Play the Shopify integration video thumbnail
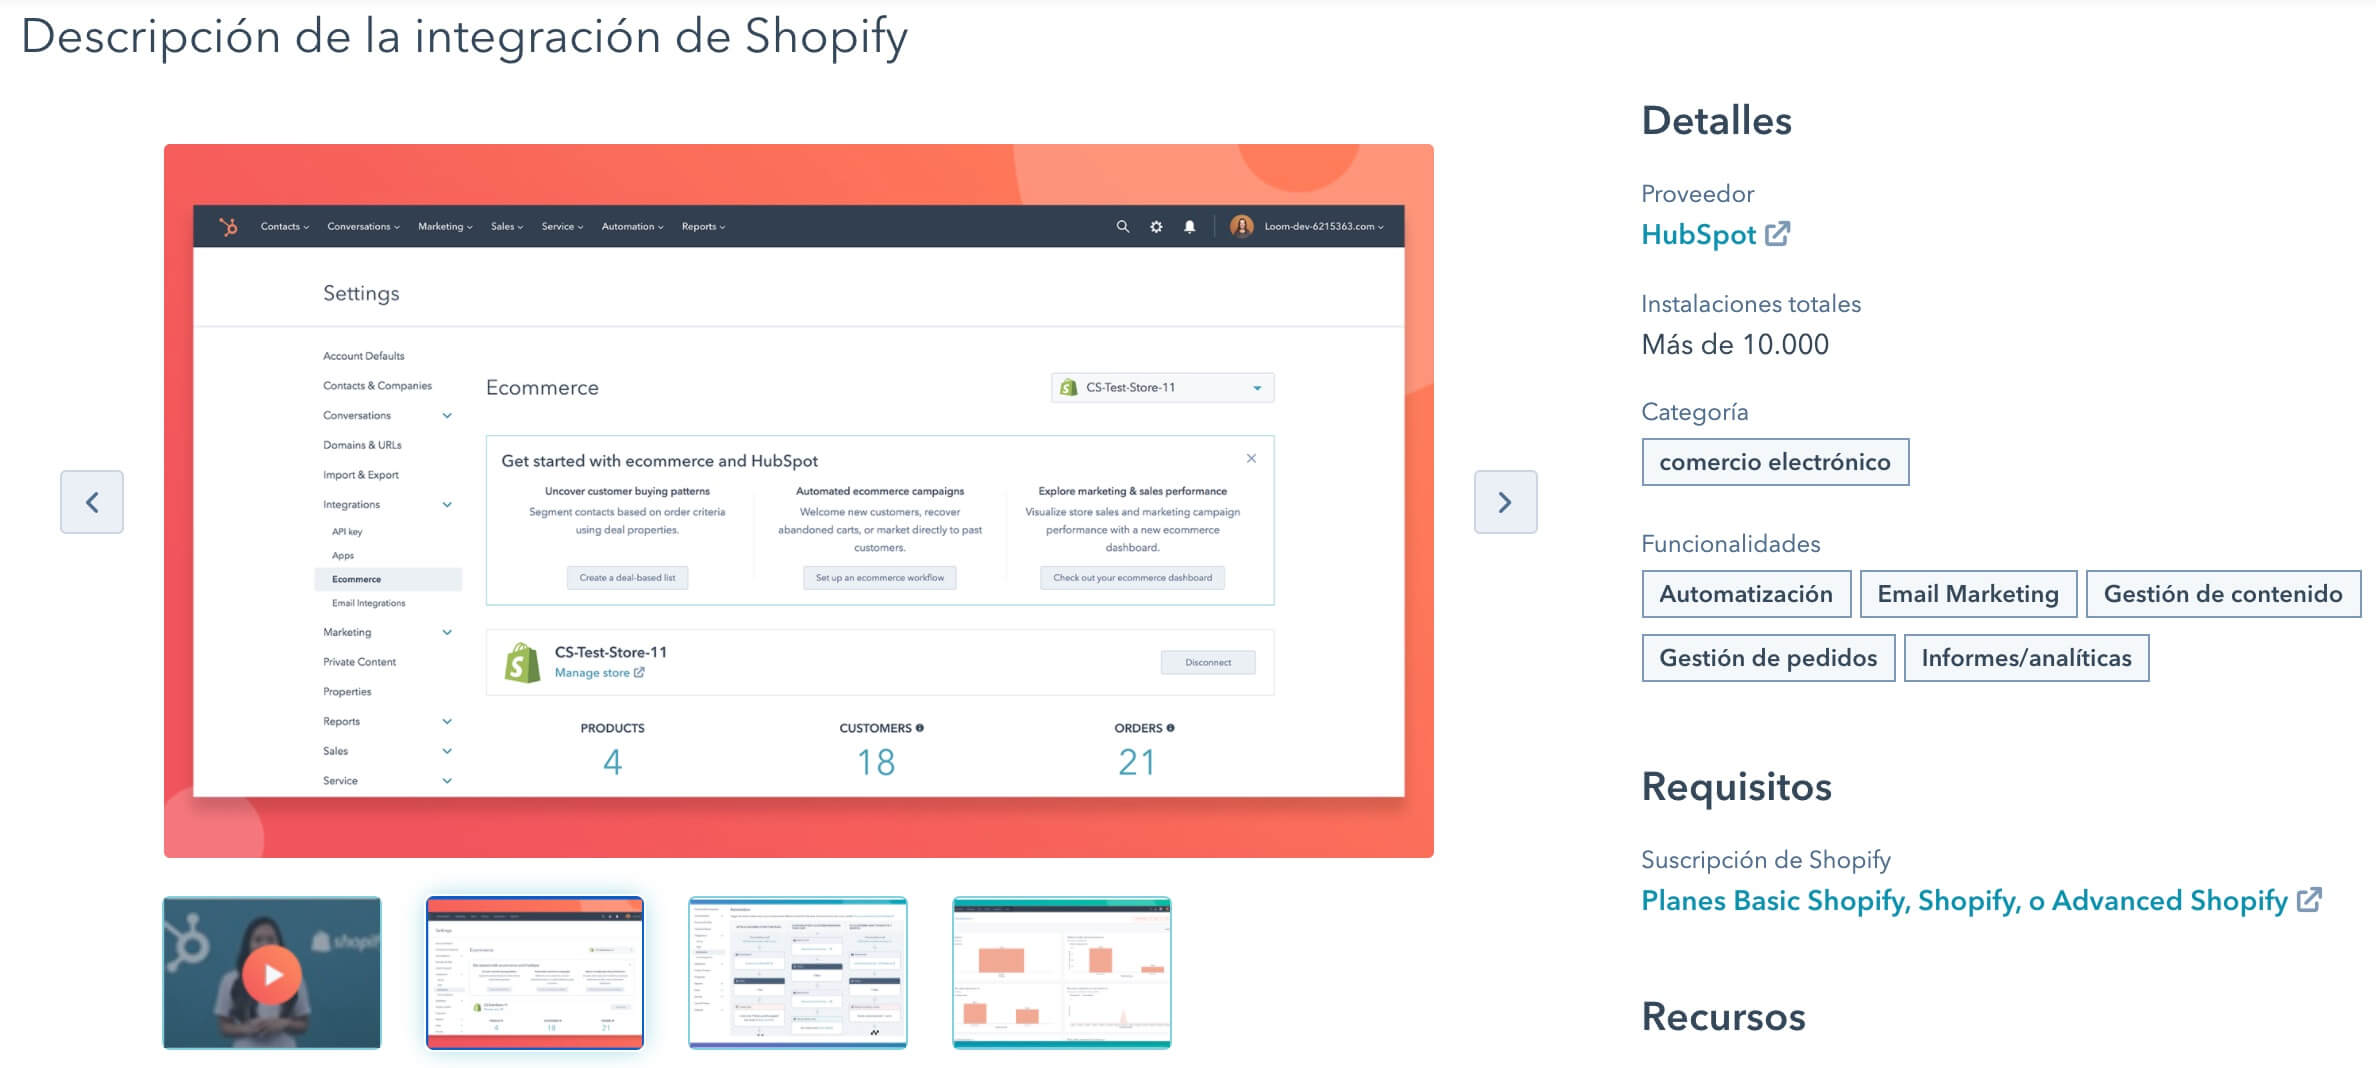Screen dimensions: 2376x1068 coord(272,971)
